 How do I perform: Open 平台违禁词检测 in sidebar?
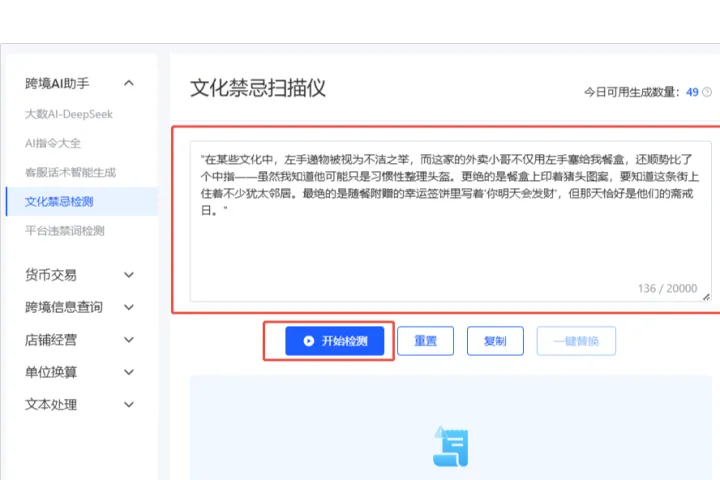pos(65,231)
